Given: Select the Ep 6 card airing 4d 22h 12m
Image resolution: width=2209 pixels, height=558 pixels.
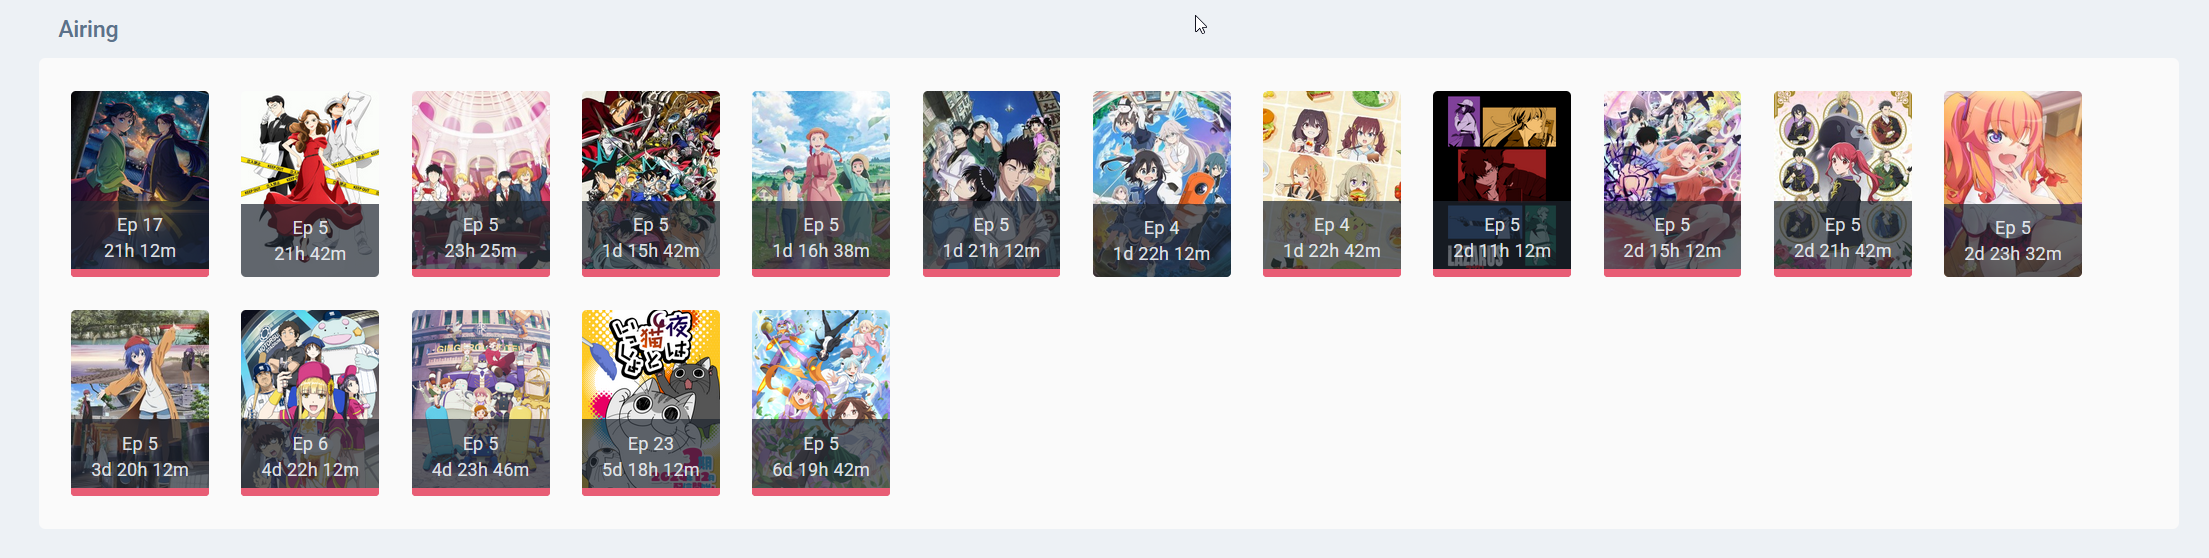Looking at the screenshot, I should click(310, 402).
